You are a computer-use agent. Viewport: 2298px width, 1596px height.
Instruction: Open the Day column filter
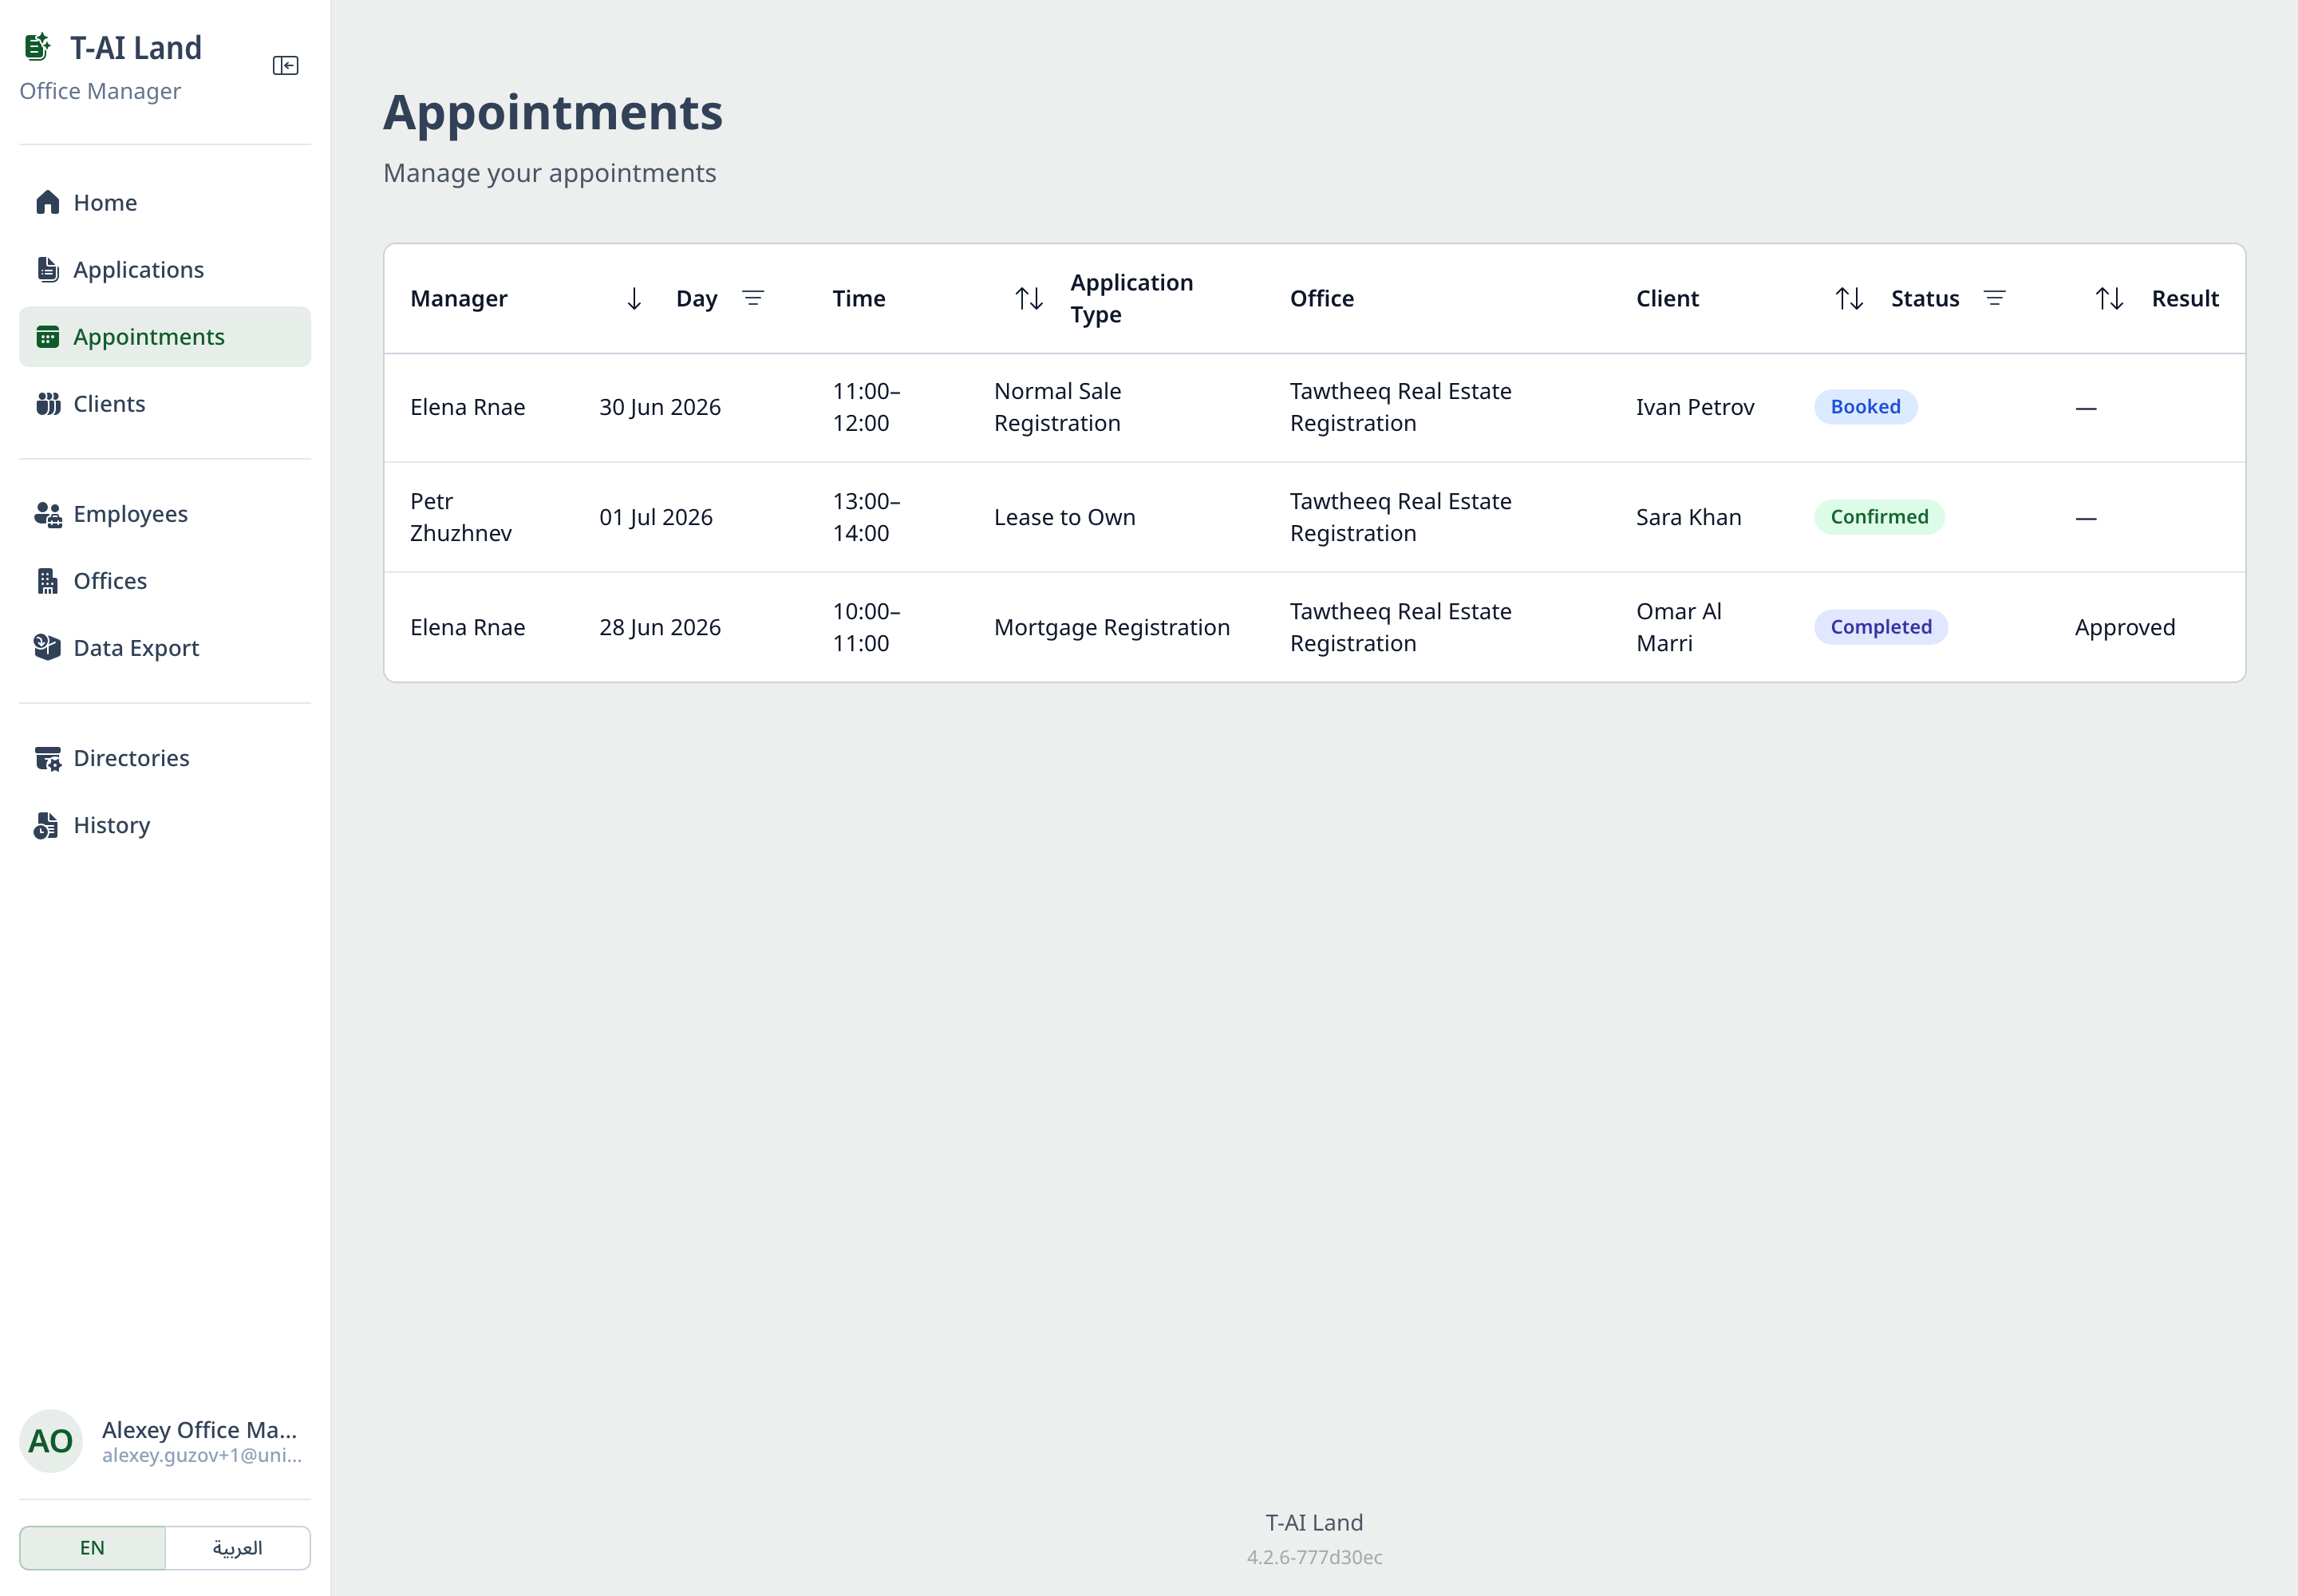(753, 299)
